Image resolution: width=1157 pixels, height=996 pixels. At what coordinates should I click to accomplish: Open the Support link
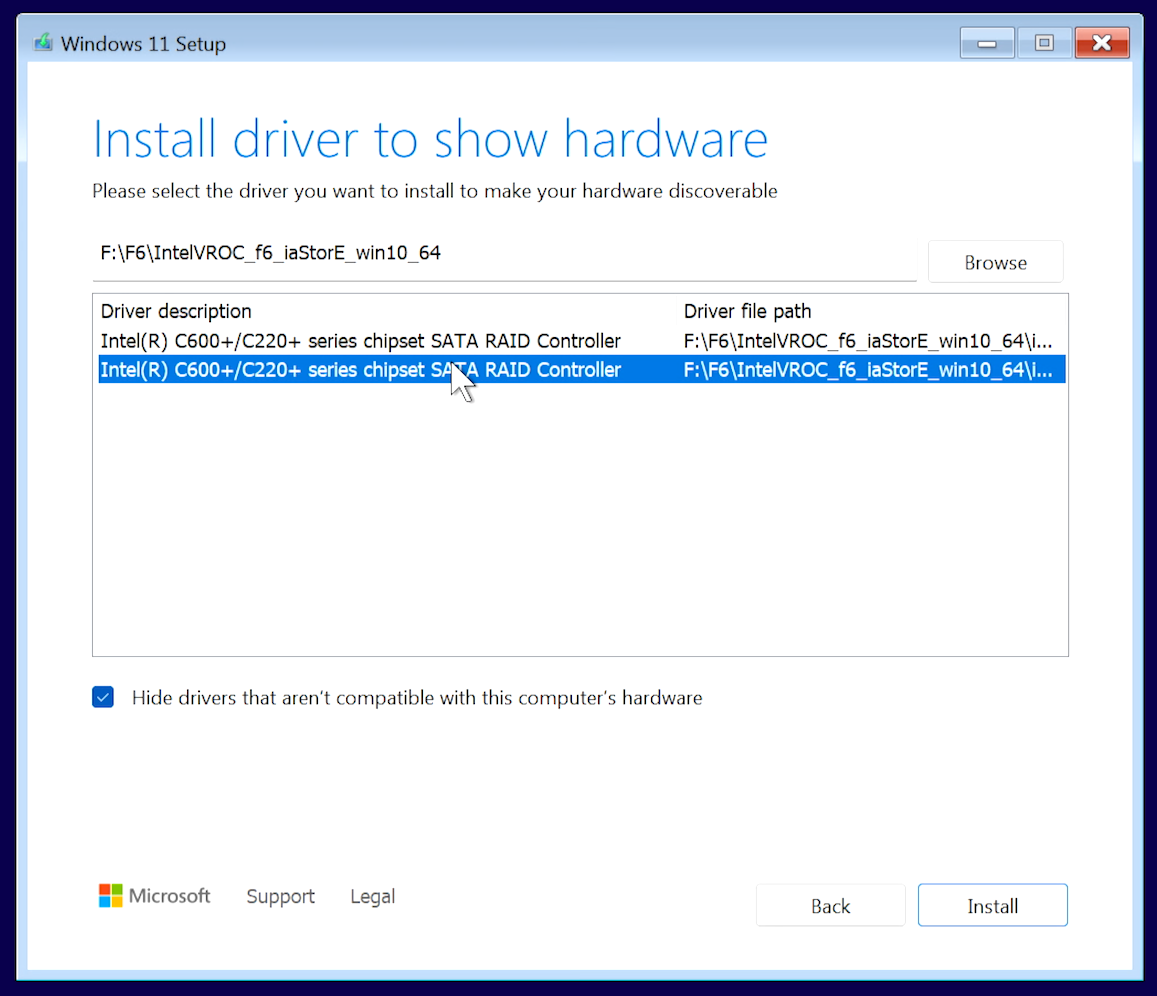[x=280, y=896]
